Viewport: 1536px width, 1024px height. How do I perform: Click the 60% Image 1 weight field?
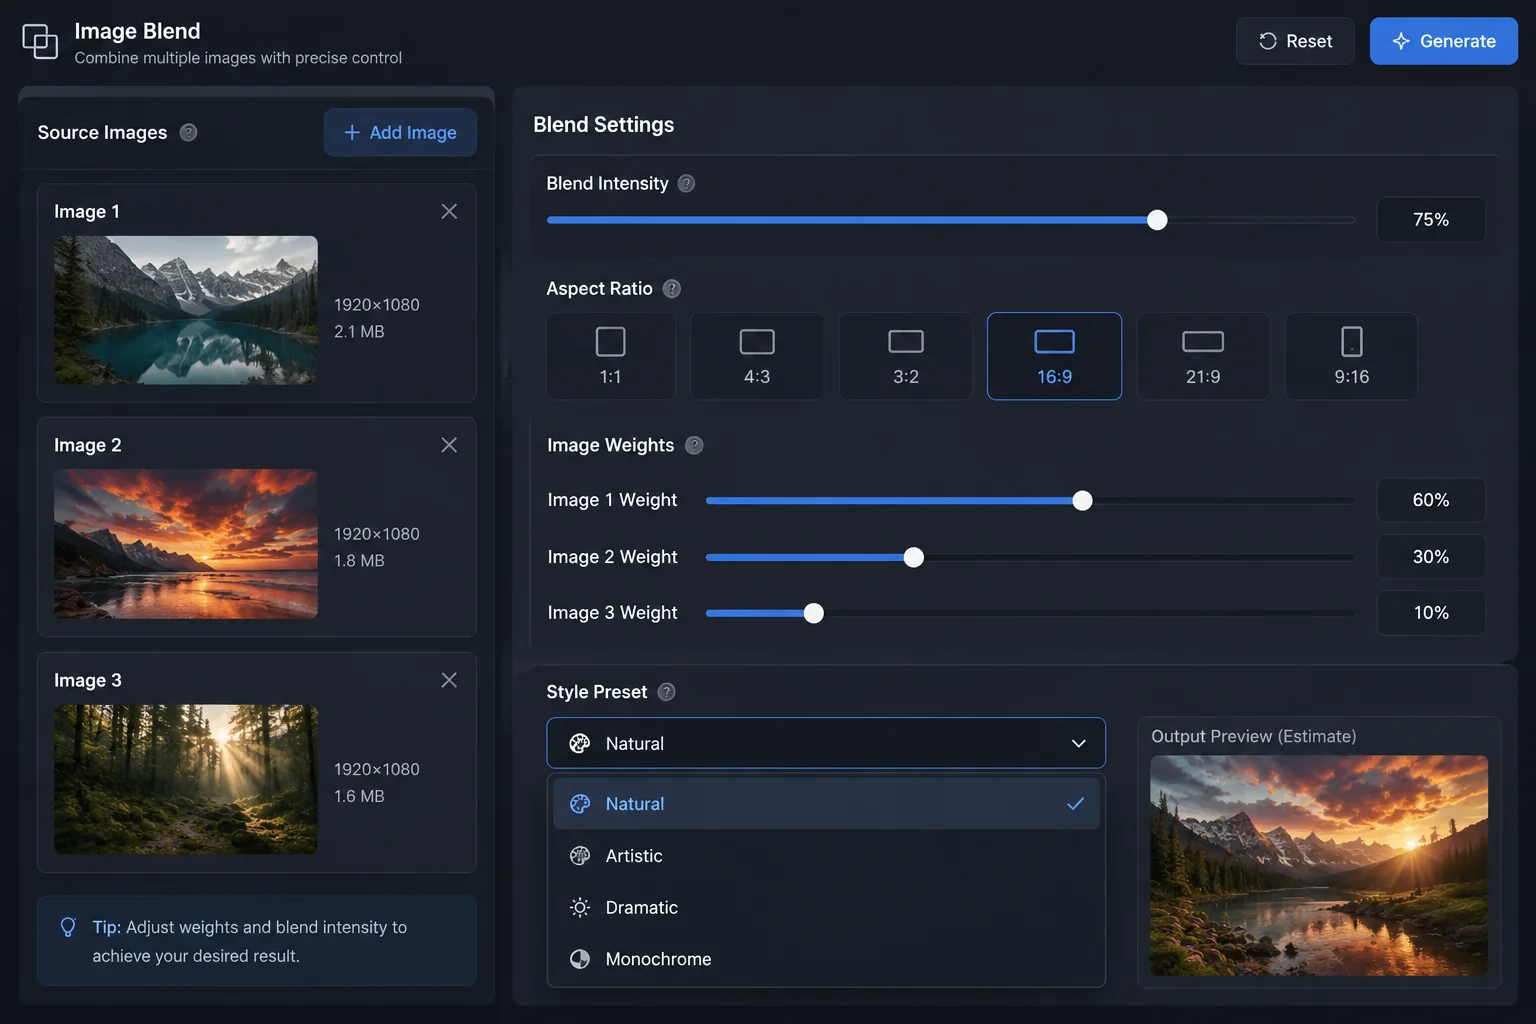click(x=1431, y=500)
